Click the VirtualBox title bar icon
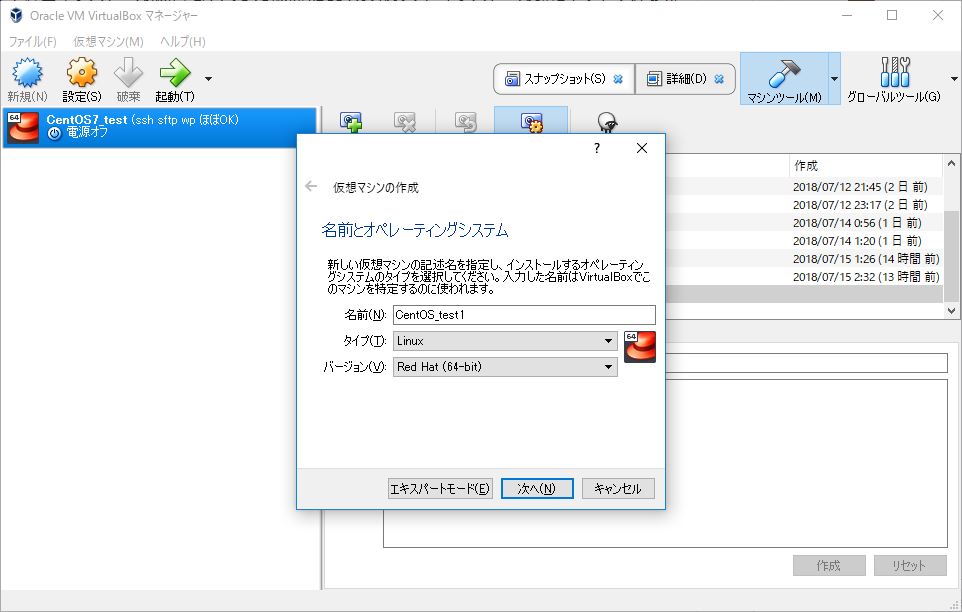 coord(16,15)
